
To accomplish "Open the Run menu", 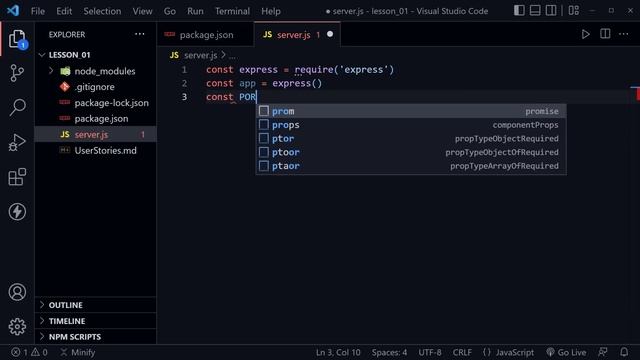I will [195, 11].
